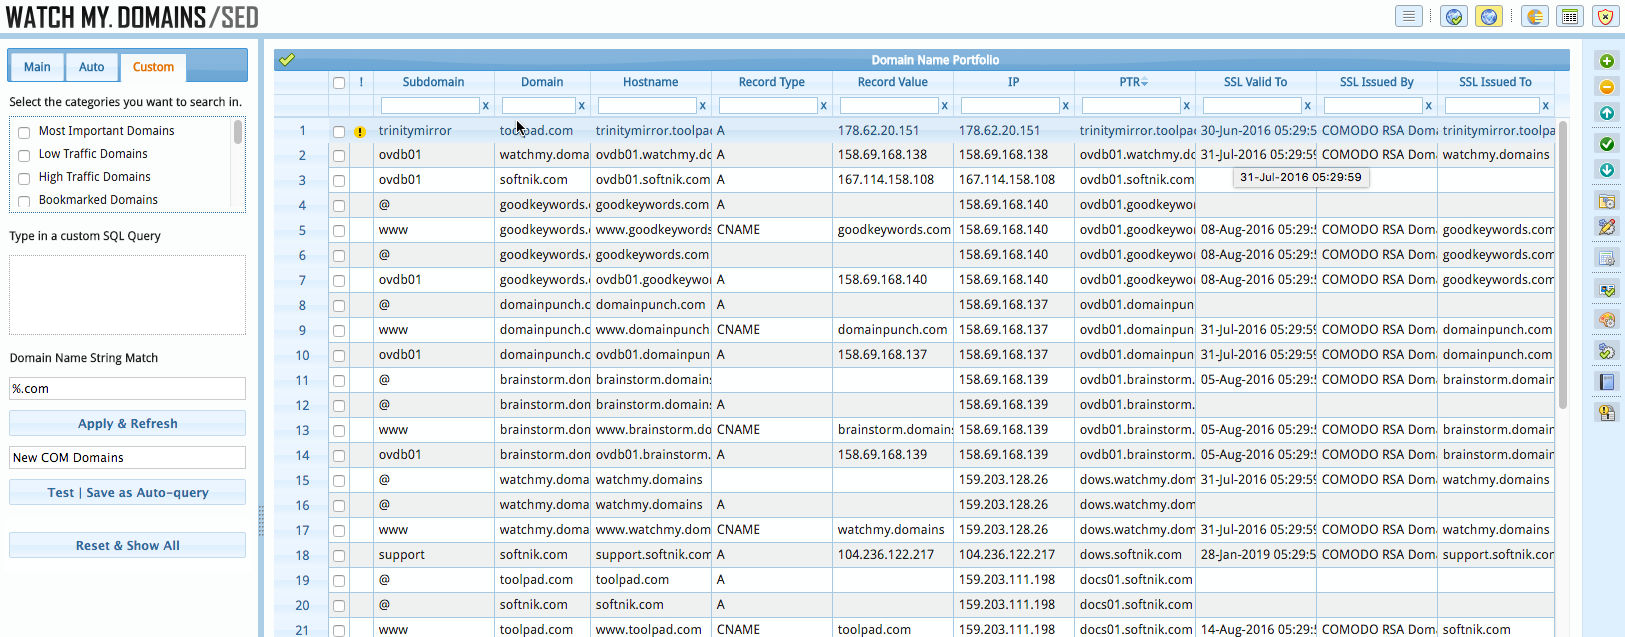This screenshot has height=637, width=1625.
Task: Sort by the Hostname column header
Action: click(650, 82)
